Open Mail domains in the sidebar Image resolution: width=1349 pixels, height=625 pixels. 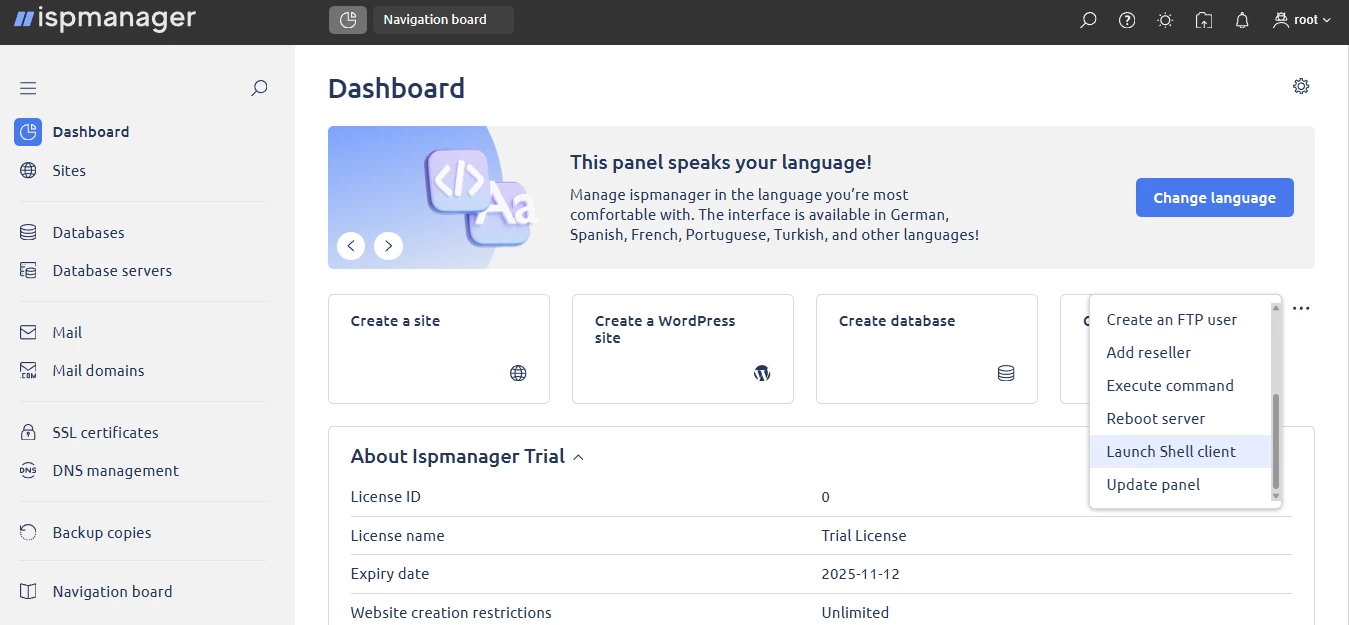(x=100, y=370)
